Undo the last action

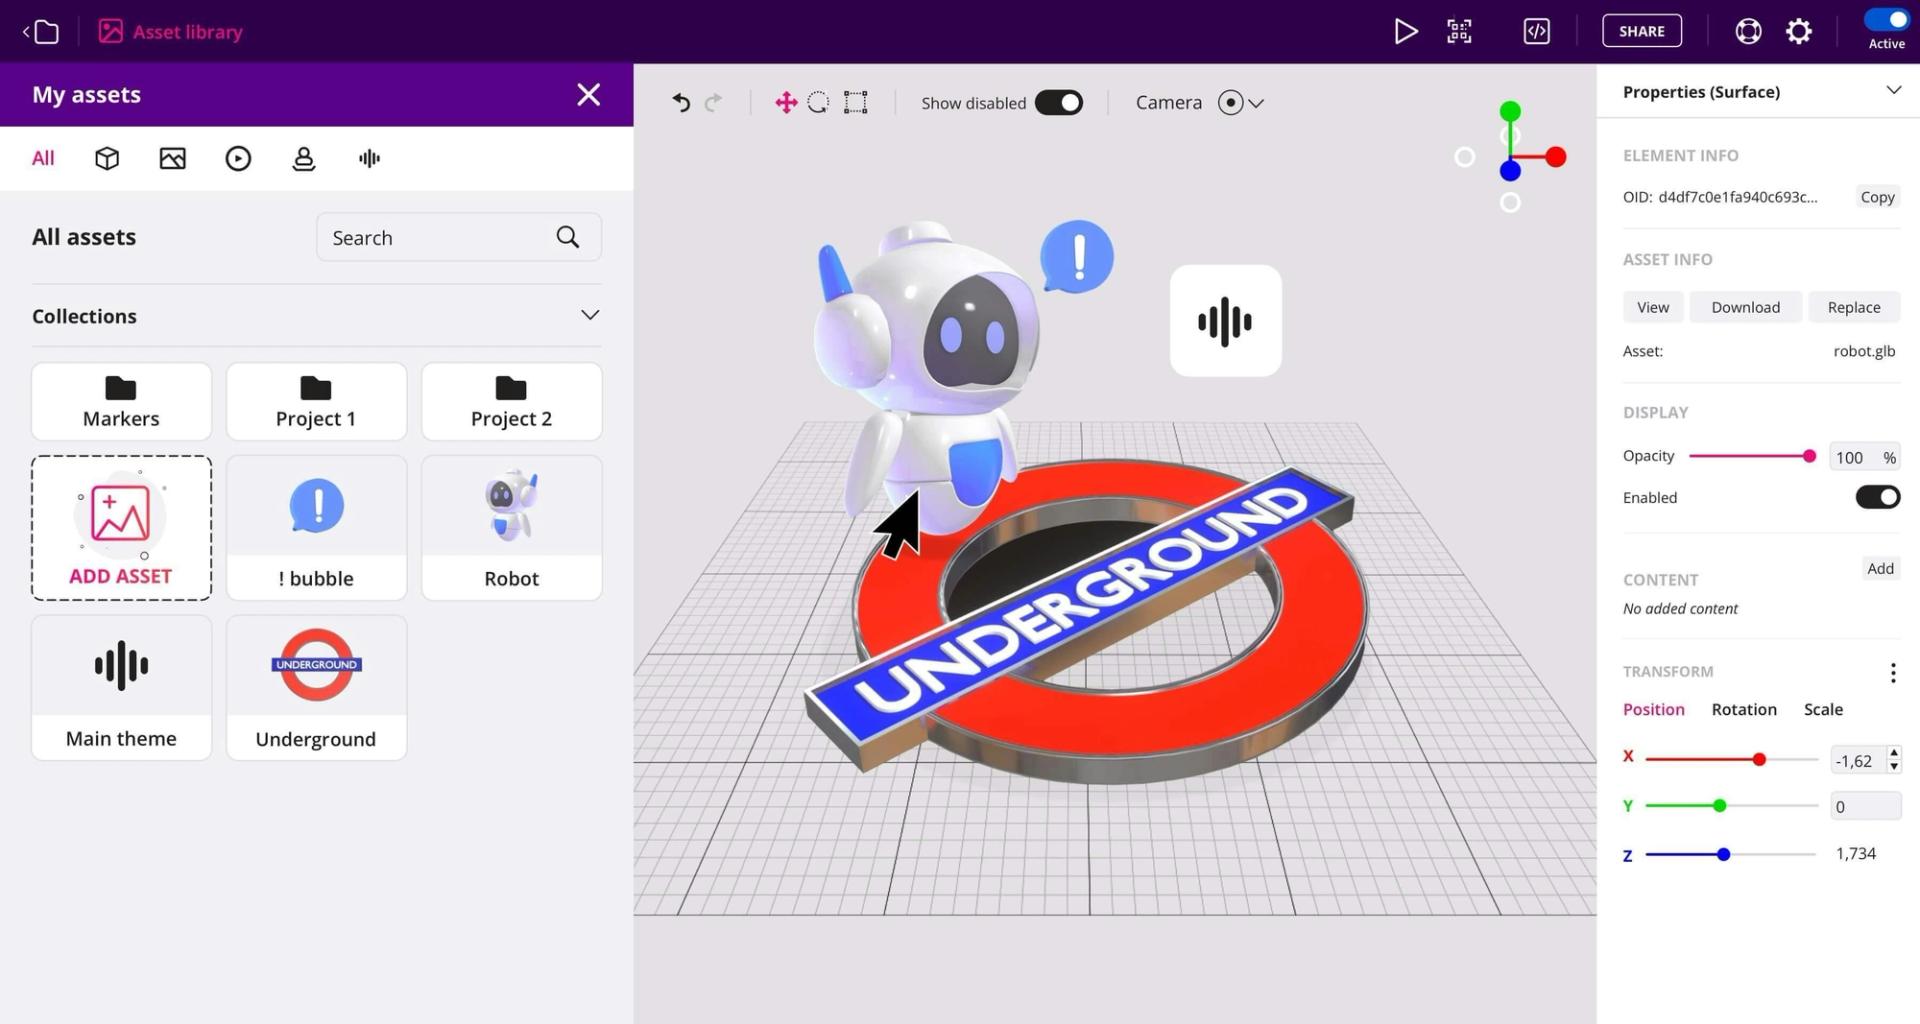point(681,102)
